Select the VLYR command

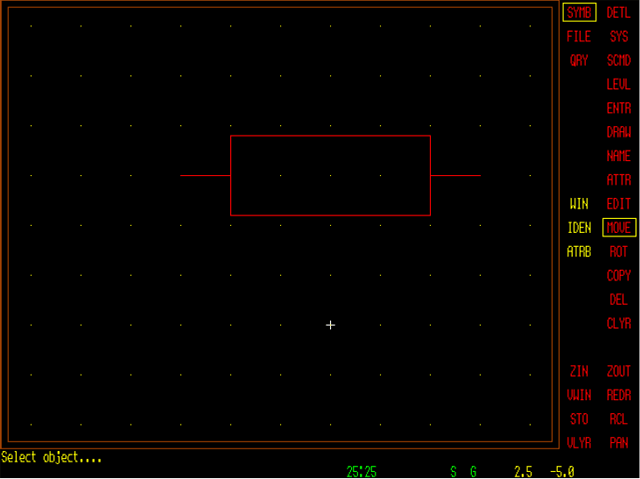tap(579, 443)
